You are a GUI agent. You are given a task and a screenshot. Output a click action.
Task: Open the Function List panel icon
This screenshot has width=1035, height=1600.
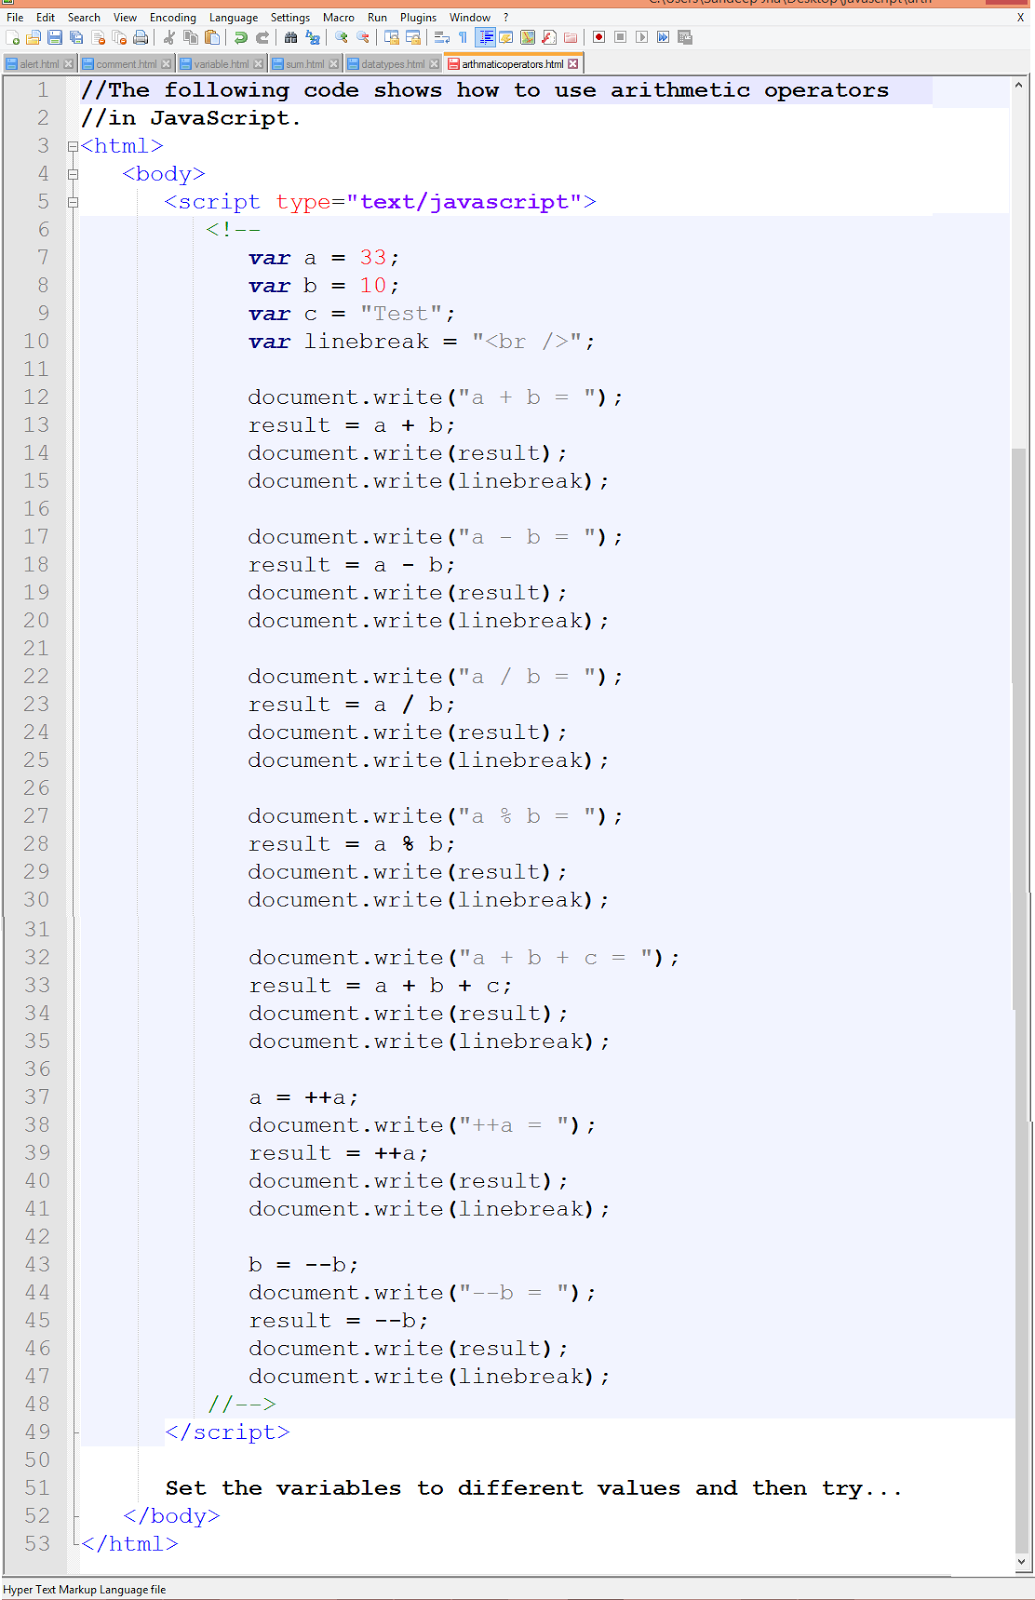point(549,37)
